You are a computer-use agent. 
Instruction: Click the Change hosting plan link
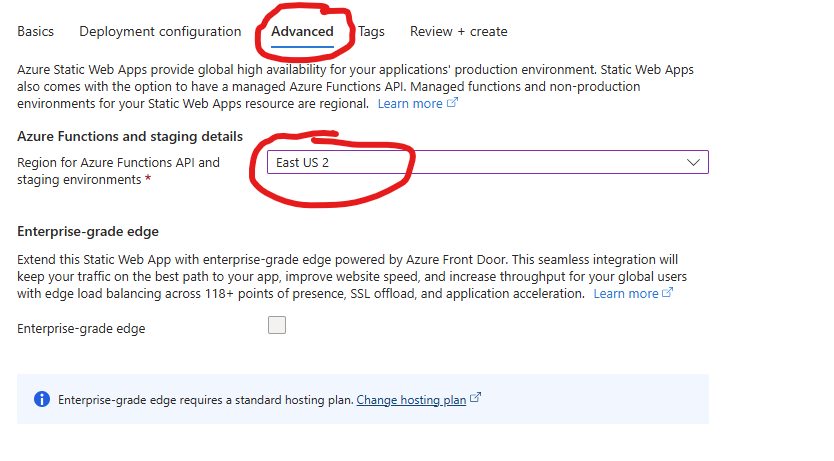[x=411, y=400]
